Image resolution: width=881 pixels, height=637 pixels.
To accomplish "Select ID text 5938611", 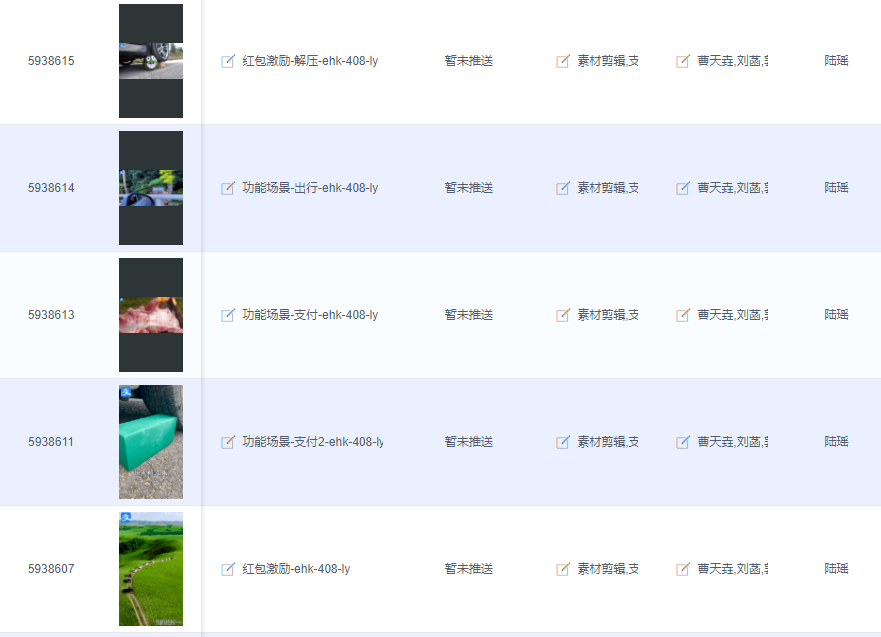I will click(x=51, y=442).
